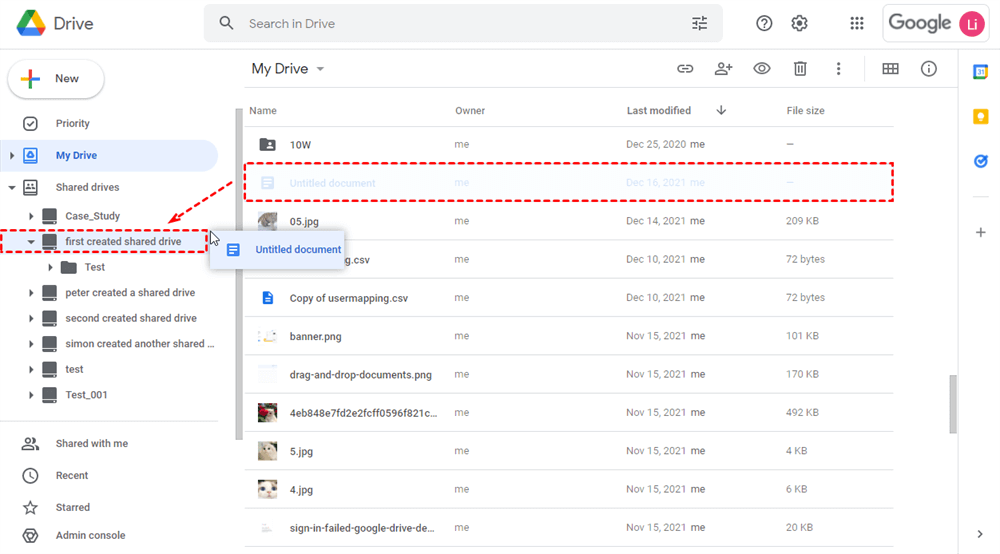
Task: Expand the Case_Study shared drive
Action: click(x=32, y=216)
